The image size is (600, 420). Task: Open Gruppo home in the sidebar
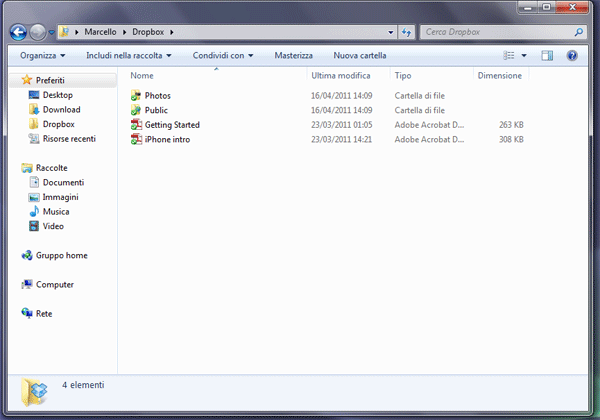tap(62, 255)
